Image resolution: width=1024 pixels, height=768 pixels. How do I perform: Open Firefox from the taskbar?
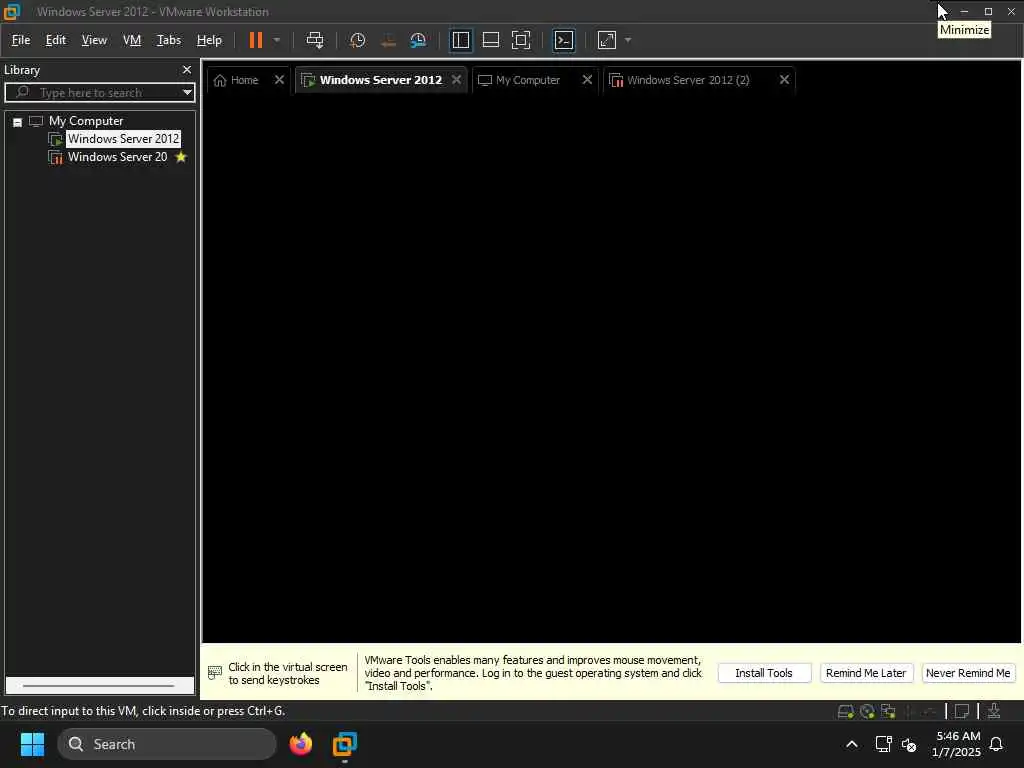[300, 744]
